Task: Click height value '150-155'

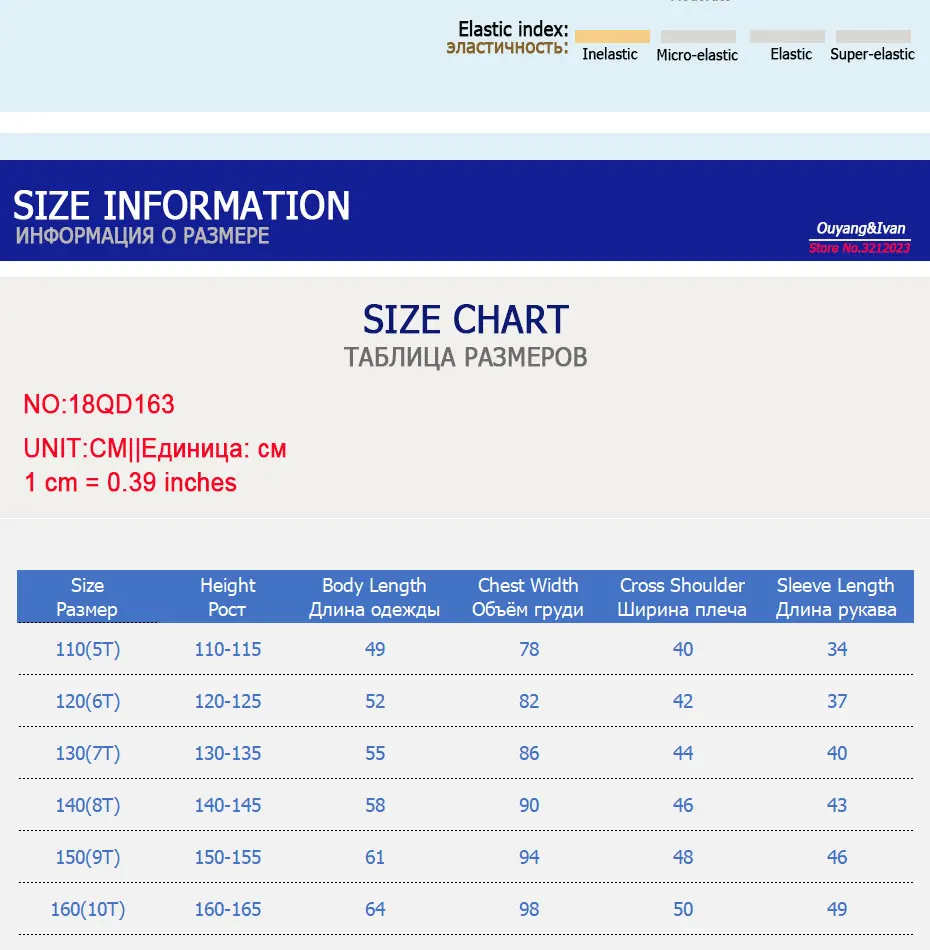Action: pos(228,857)
